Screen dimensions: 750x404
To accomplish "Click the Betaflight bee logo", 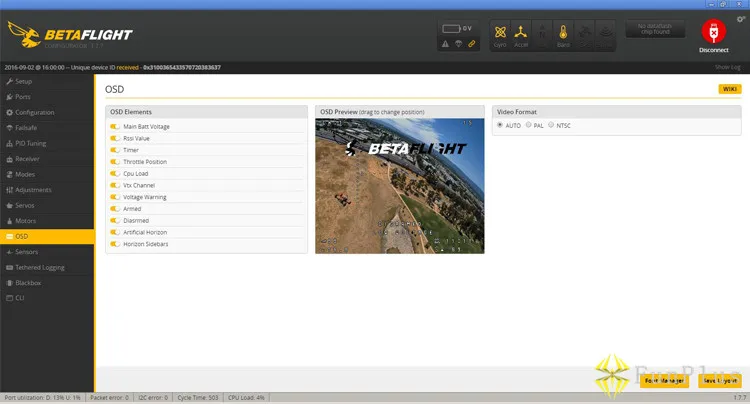I will point(24,34).
